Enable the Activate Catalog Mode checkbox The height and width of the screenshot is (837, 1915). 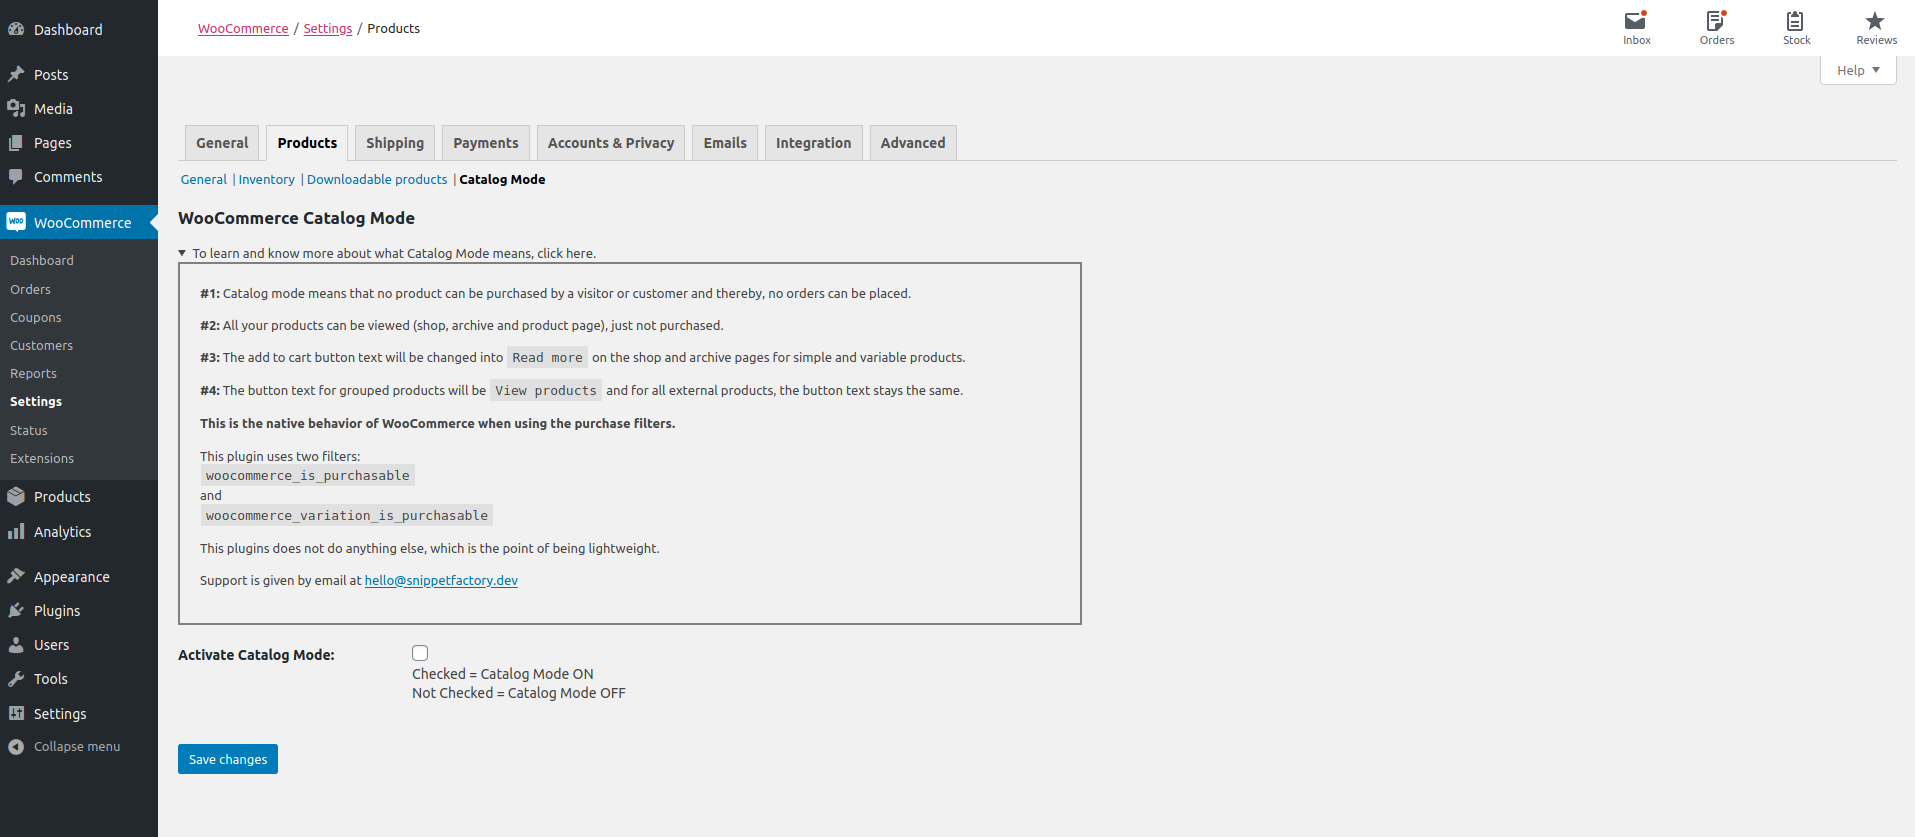pos(420,653)
